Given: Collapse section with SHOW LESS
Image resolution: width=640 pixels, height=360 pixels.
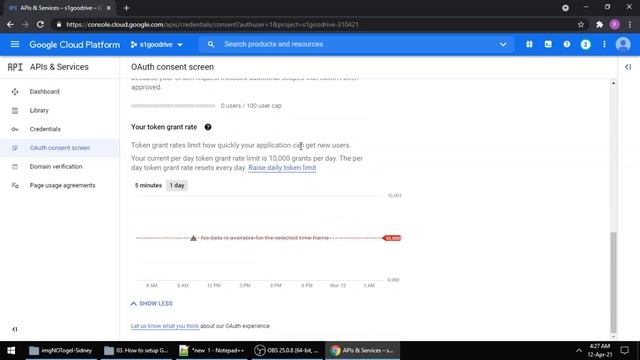Looking at the screenshot, I should point(151,303).
